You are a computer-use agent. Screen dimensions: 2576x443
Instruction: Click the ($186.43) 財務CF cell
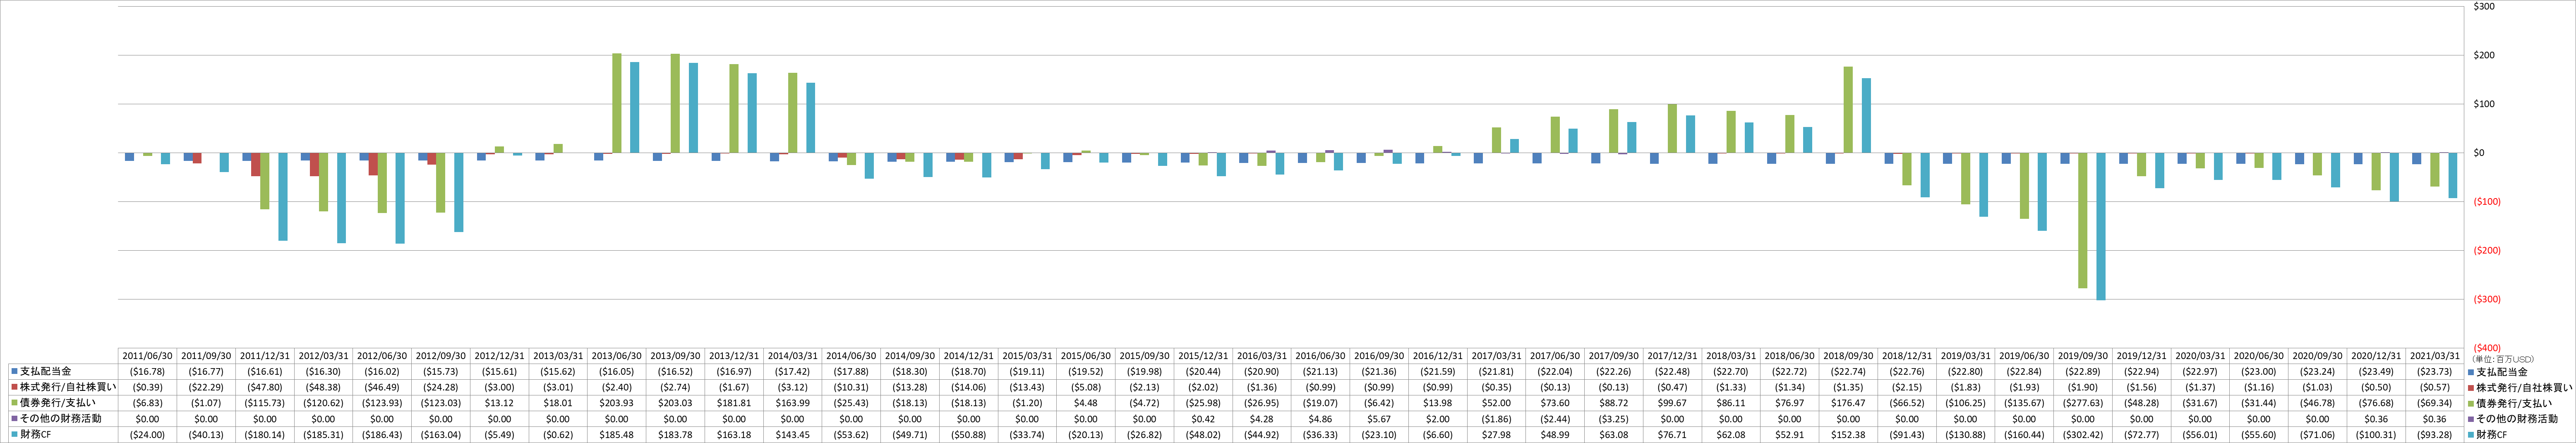[x=382, y=435]
